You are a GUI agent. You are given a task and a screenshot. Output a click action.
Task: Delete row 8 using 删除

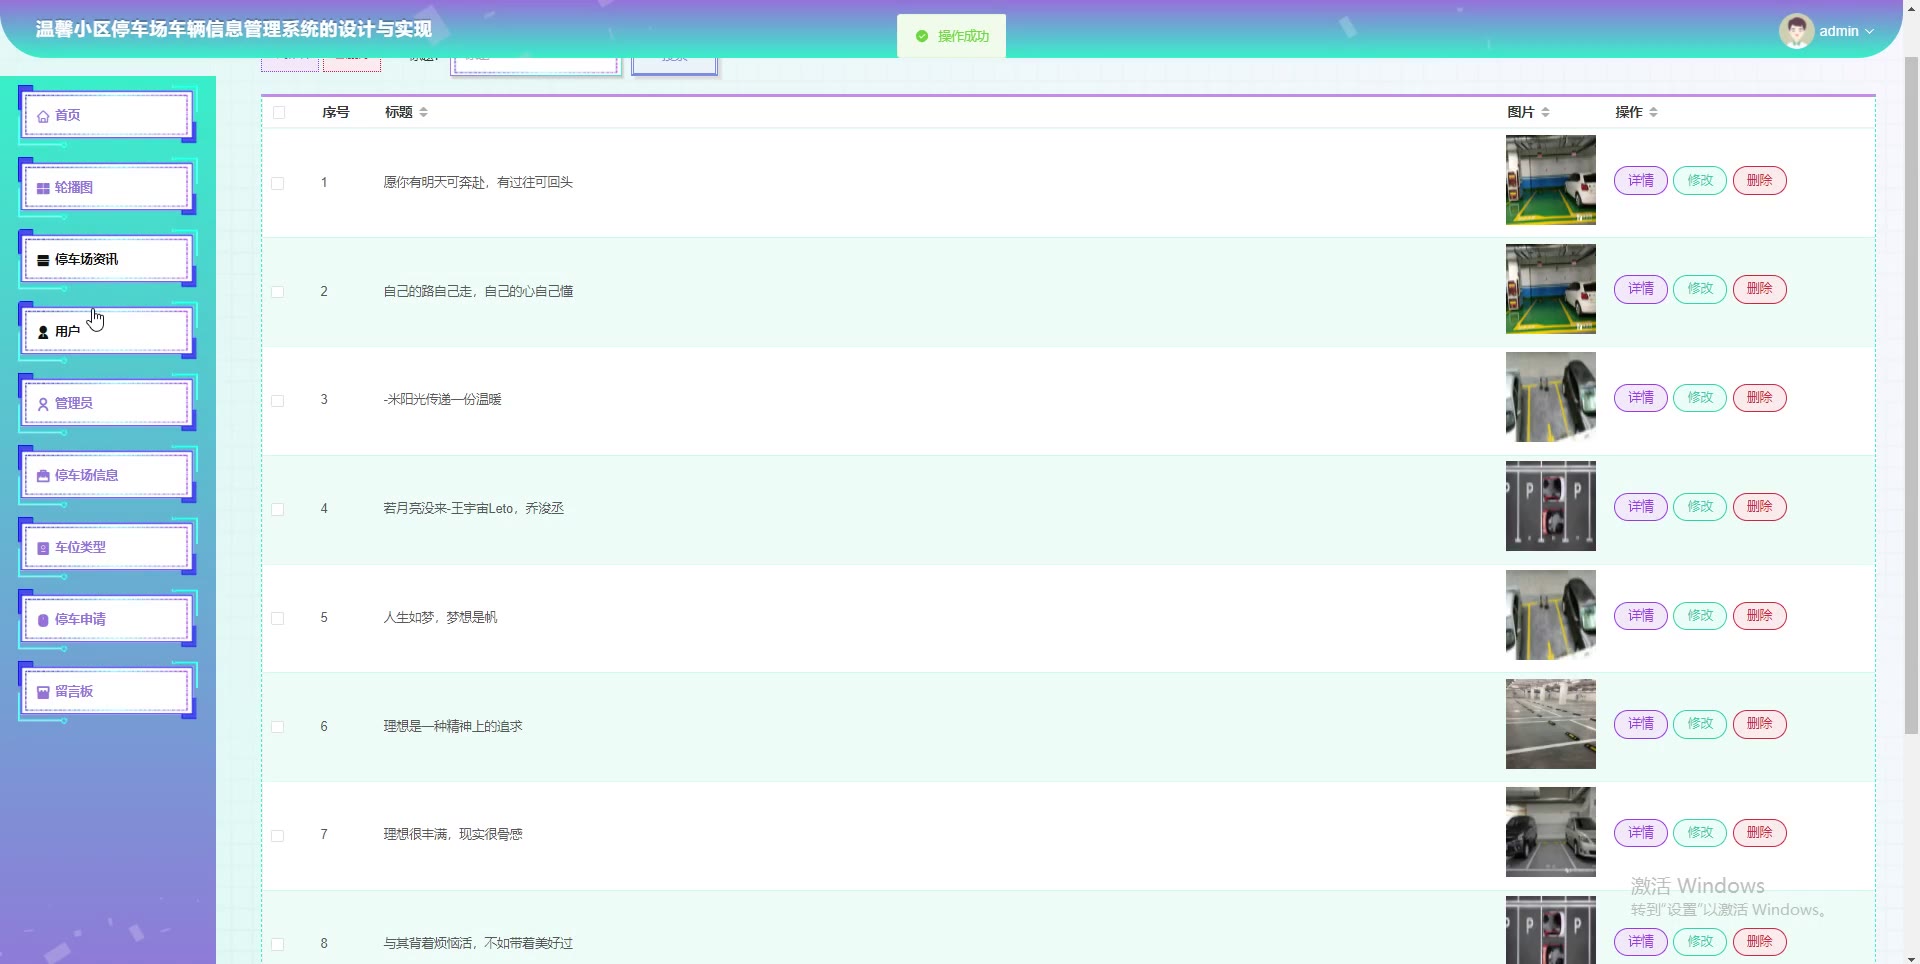pyautogui.click(x=1760, y=942)
